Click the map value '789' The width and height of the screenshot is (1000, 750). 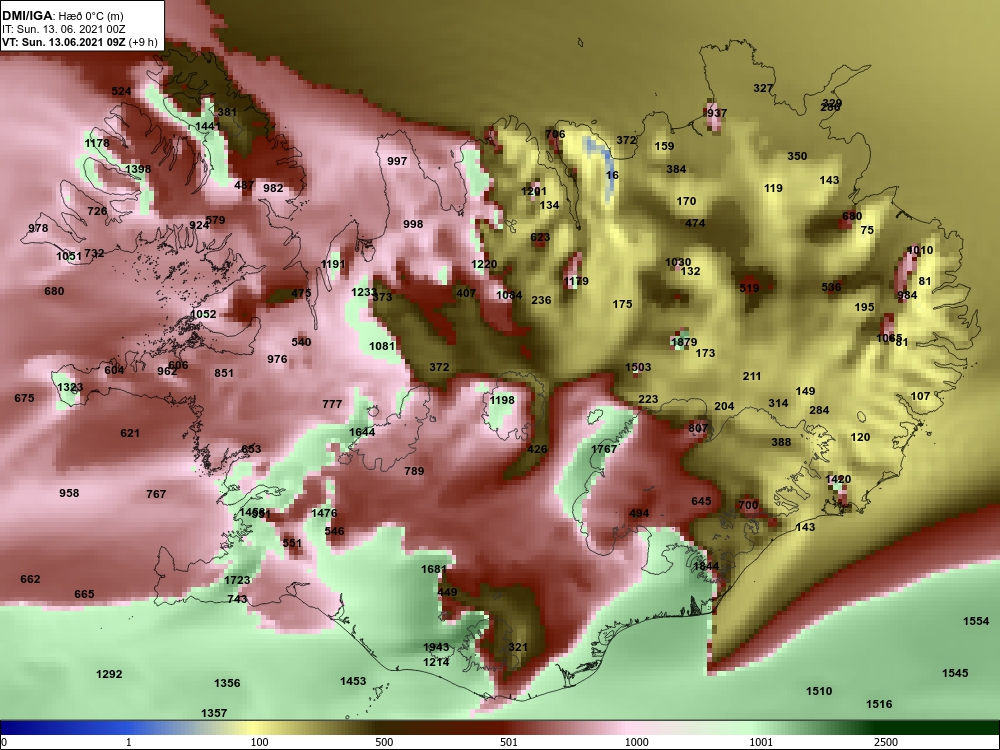[x=414, y=471]
